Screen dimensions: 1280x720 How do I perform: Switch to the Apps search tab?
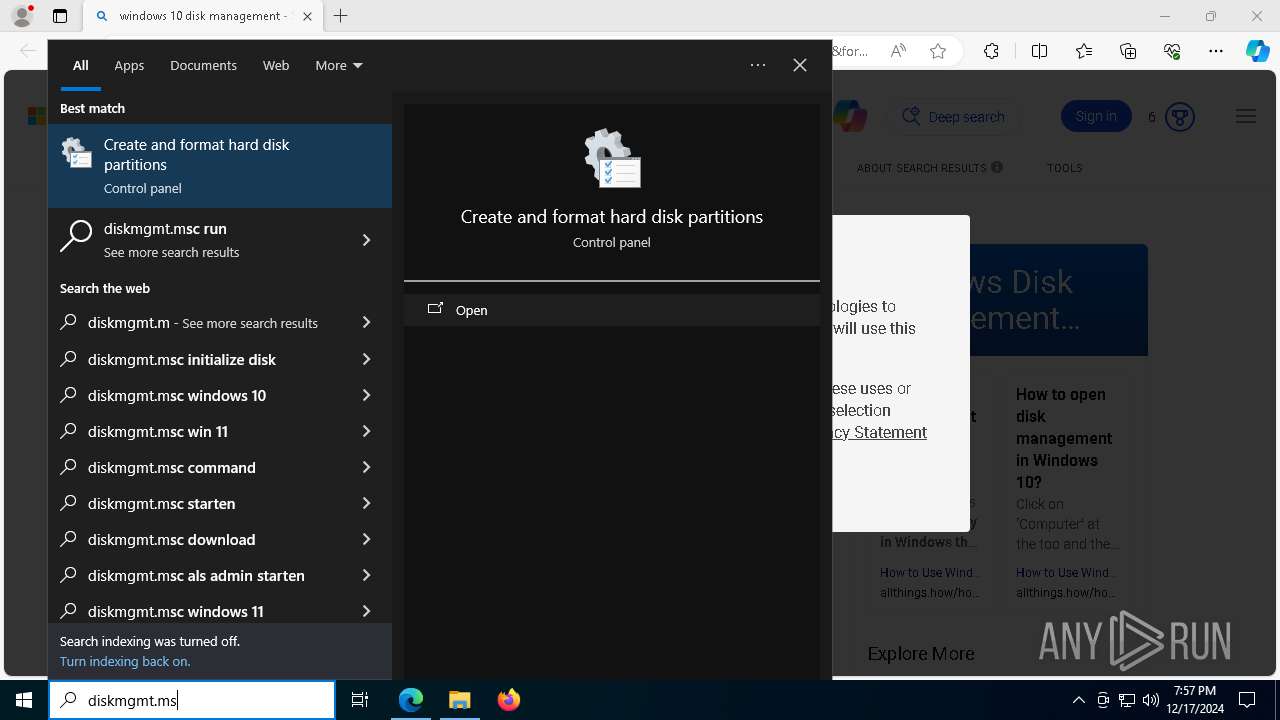click(x=129, y=65)
